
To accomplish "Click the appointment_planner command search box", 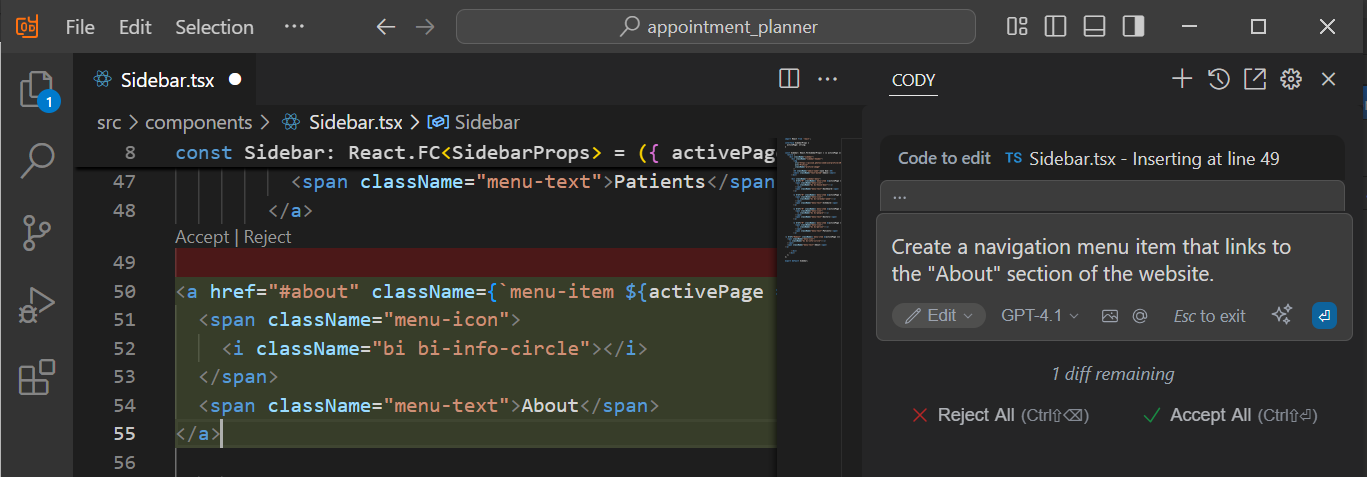I will click(x=716, y=27).
